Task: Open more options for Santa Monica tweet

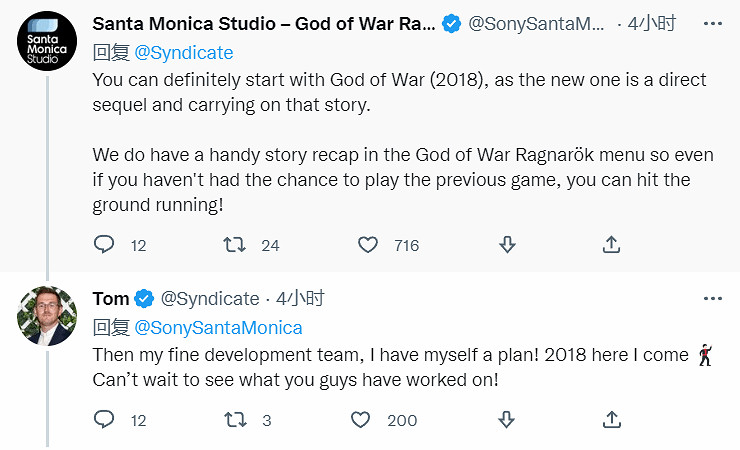Action: pyautogui.click(x=712, y=23)
